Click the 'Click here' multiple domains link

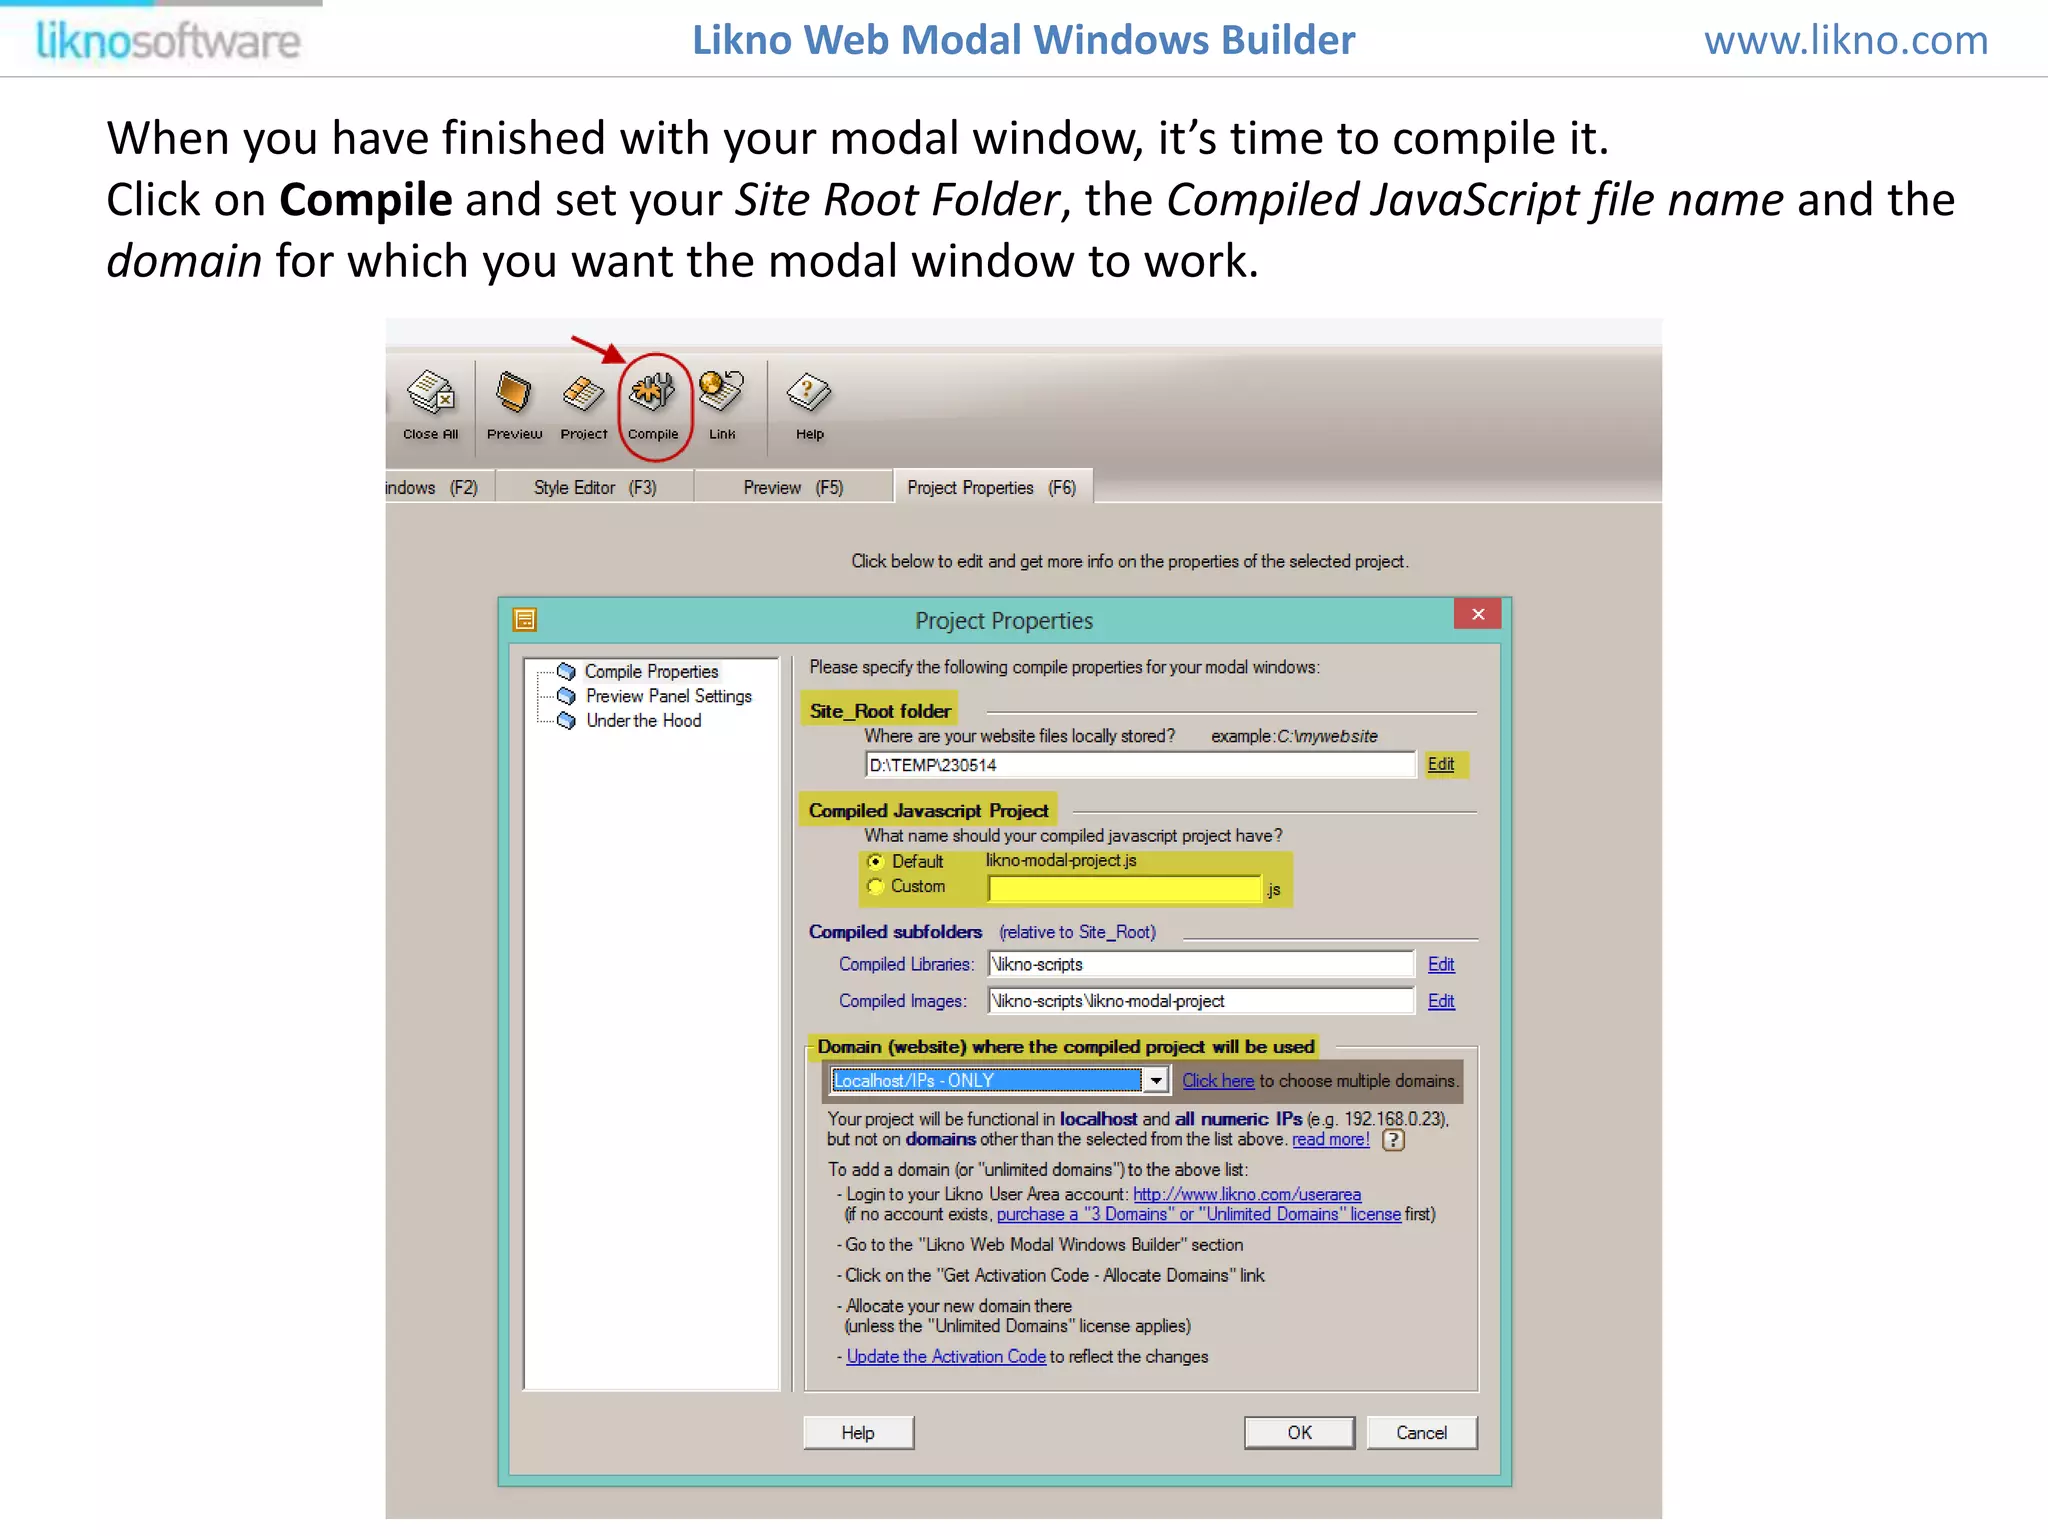coord(1218,1081)
